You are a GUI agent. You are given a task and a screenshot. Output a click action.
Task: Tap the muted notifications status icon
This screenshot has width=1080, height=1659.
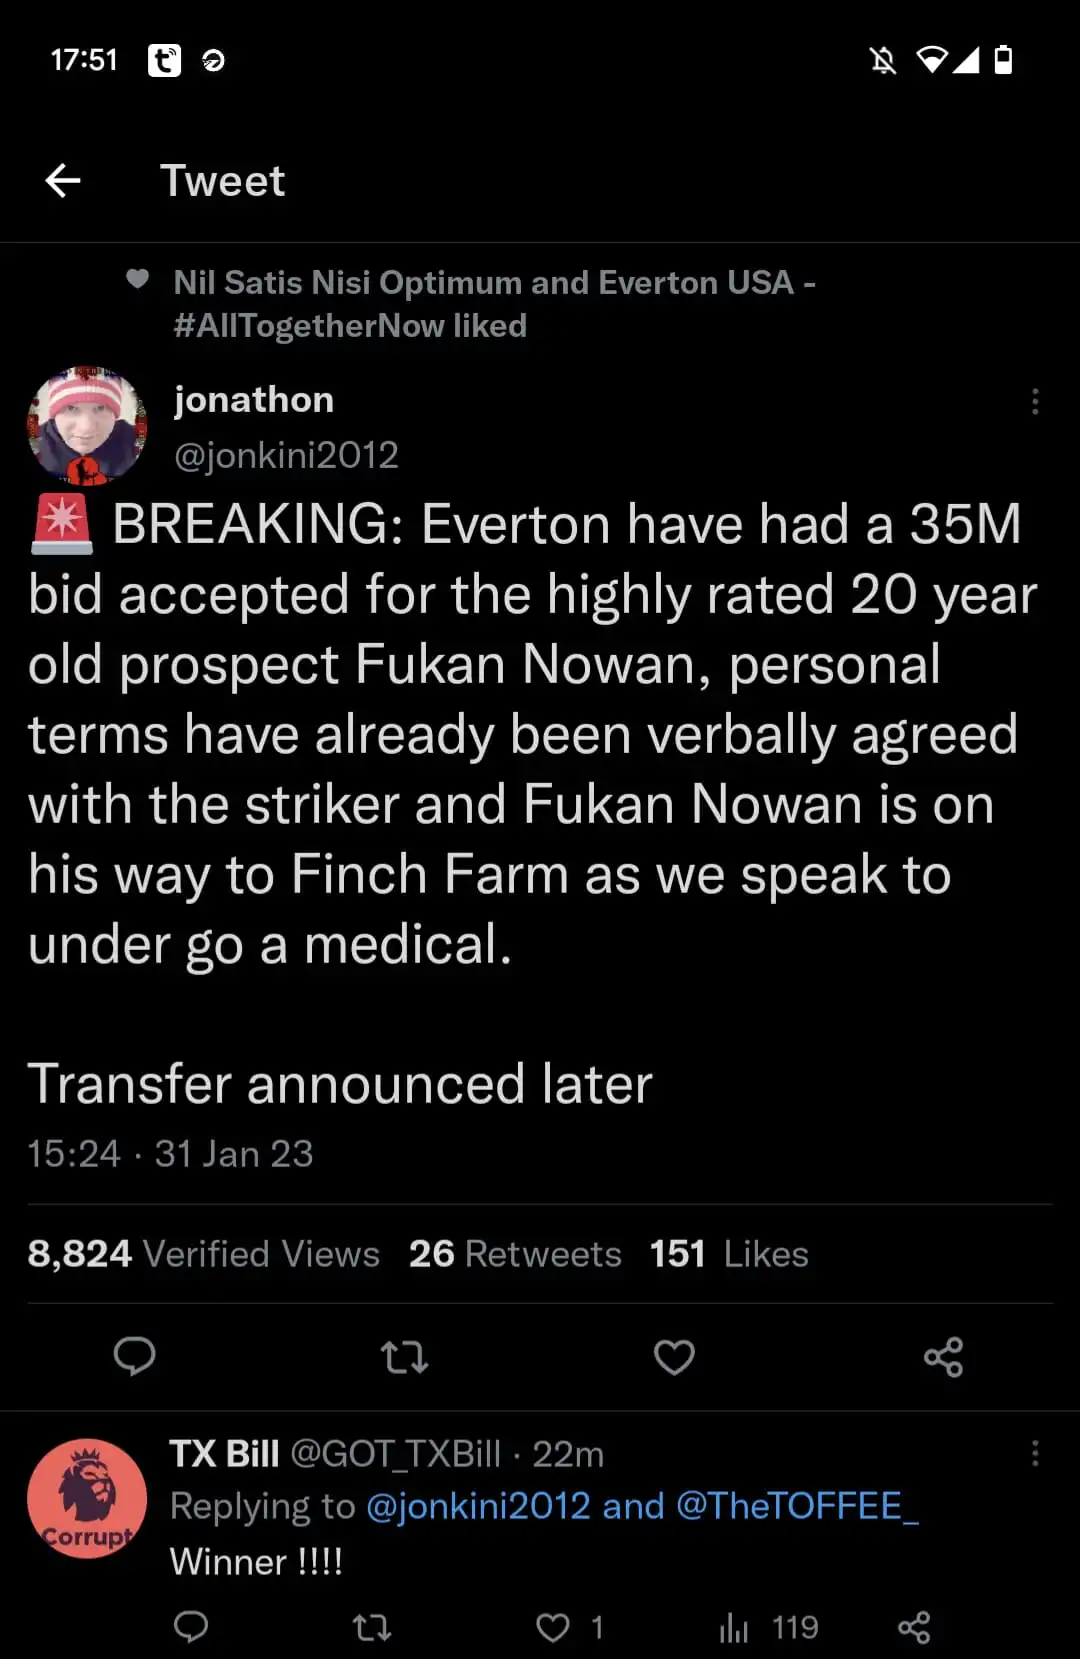[x=883, y=61]
